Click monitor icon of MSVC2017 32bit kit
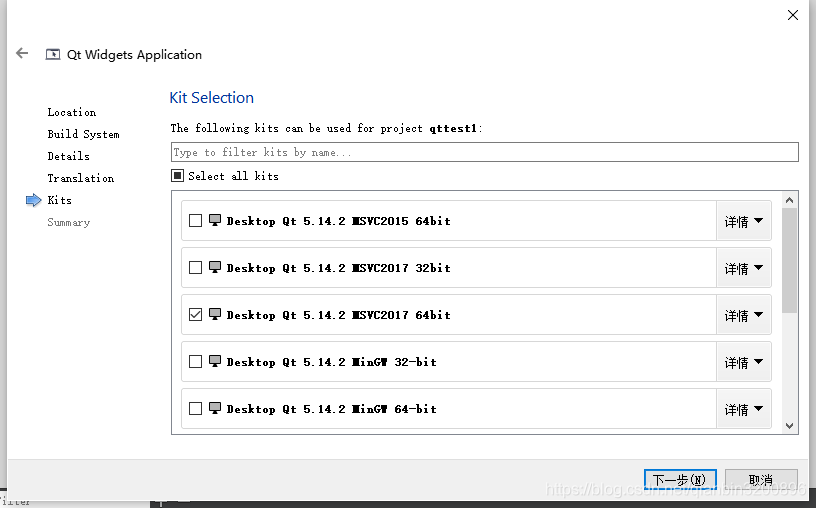The image size is (816, 508). point(215,267)
